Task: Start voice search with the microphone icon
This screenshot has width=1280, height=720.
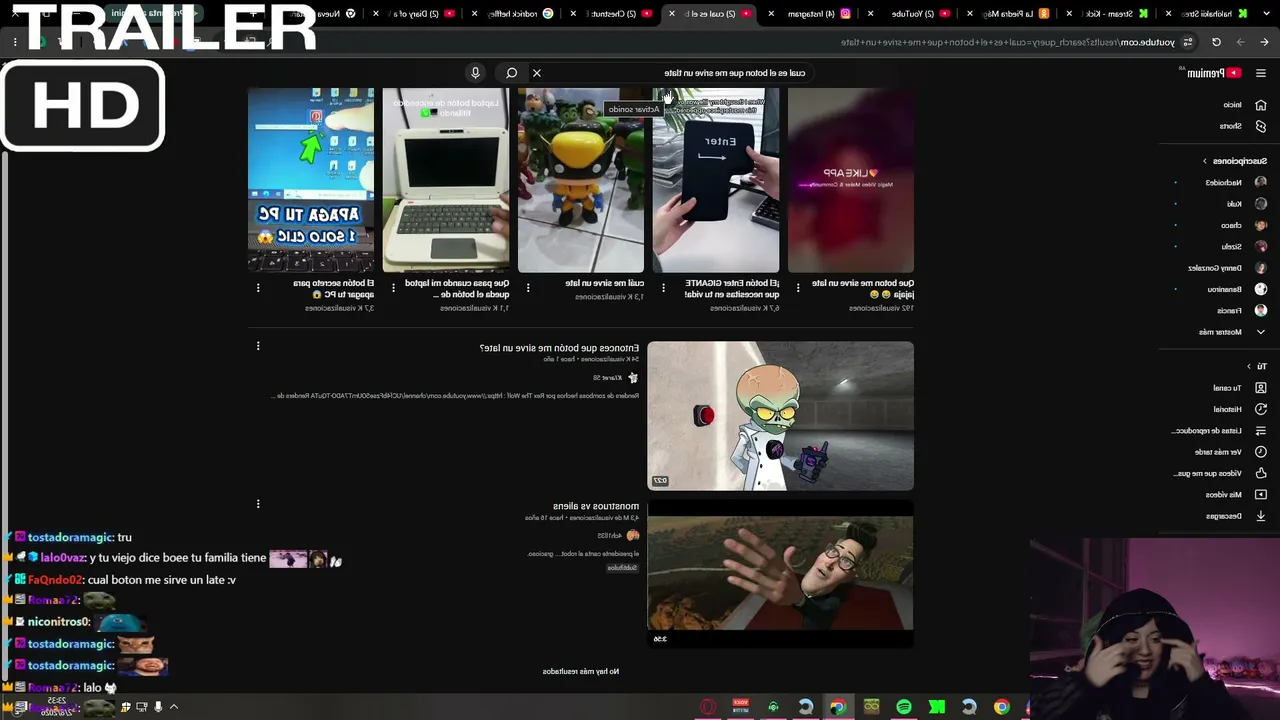Action: pyautogui.click(x=476, y=73)
